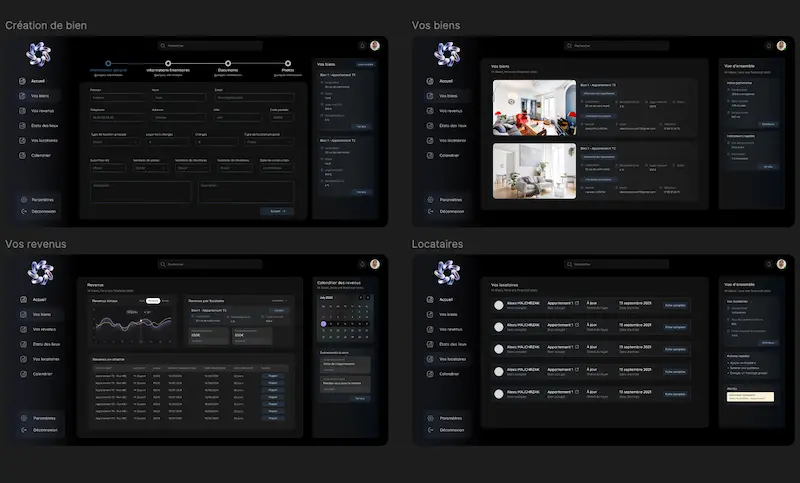Screen dimensions: 800x483
Task: Focus the Email input field
Action: point(254,97)
